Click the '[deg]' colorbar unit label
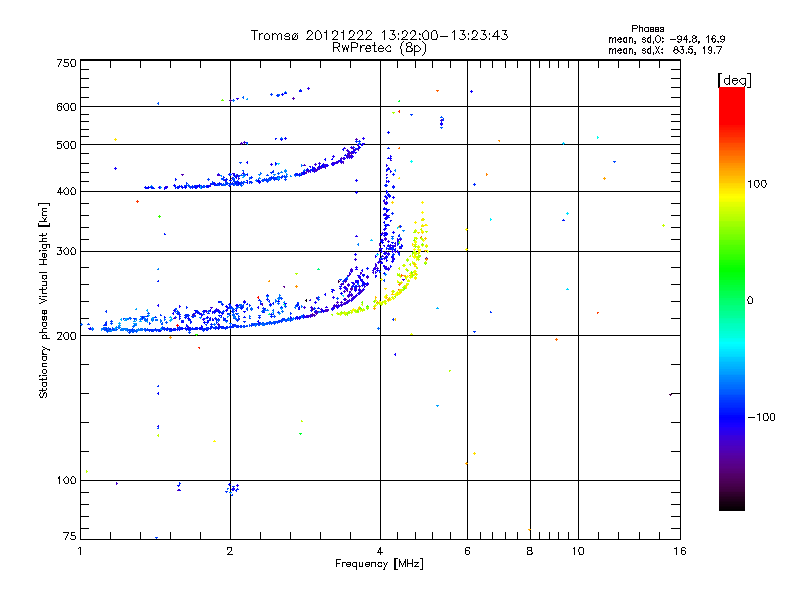This screenshot has height=600, width=800. 734,80
